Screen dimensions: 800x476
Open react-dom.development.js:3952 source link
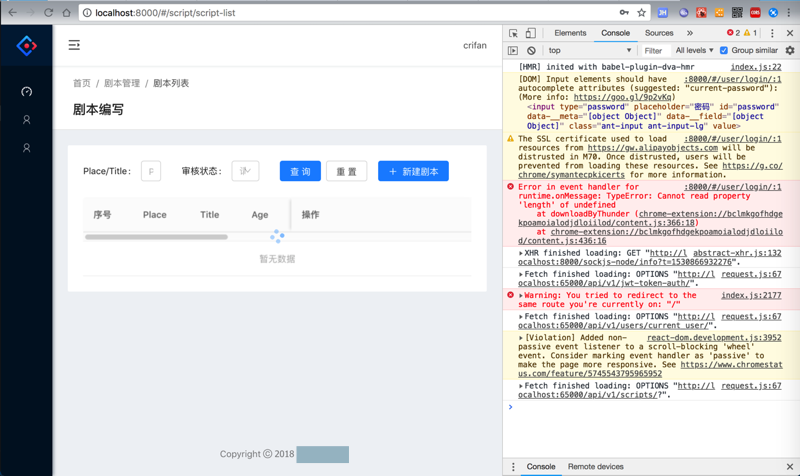pos(714,338)
